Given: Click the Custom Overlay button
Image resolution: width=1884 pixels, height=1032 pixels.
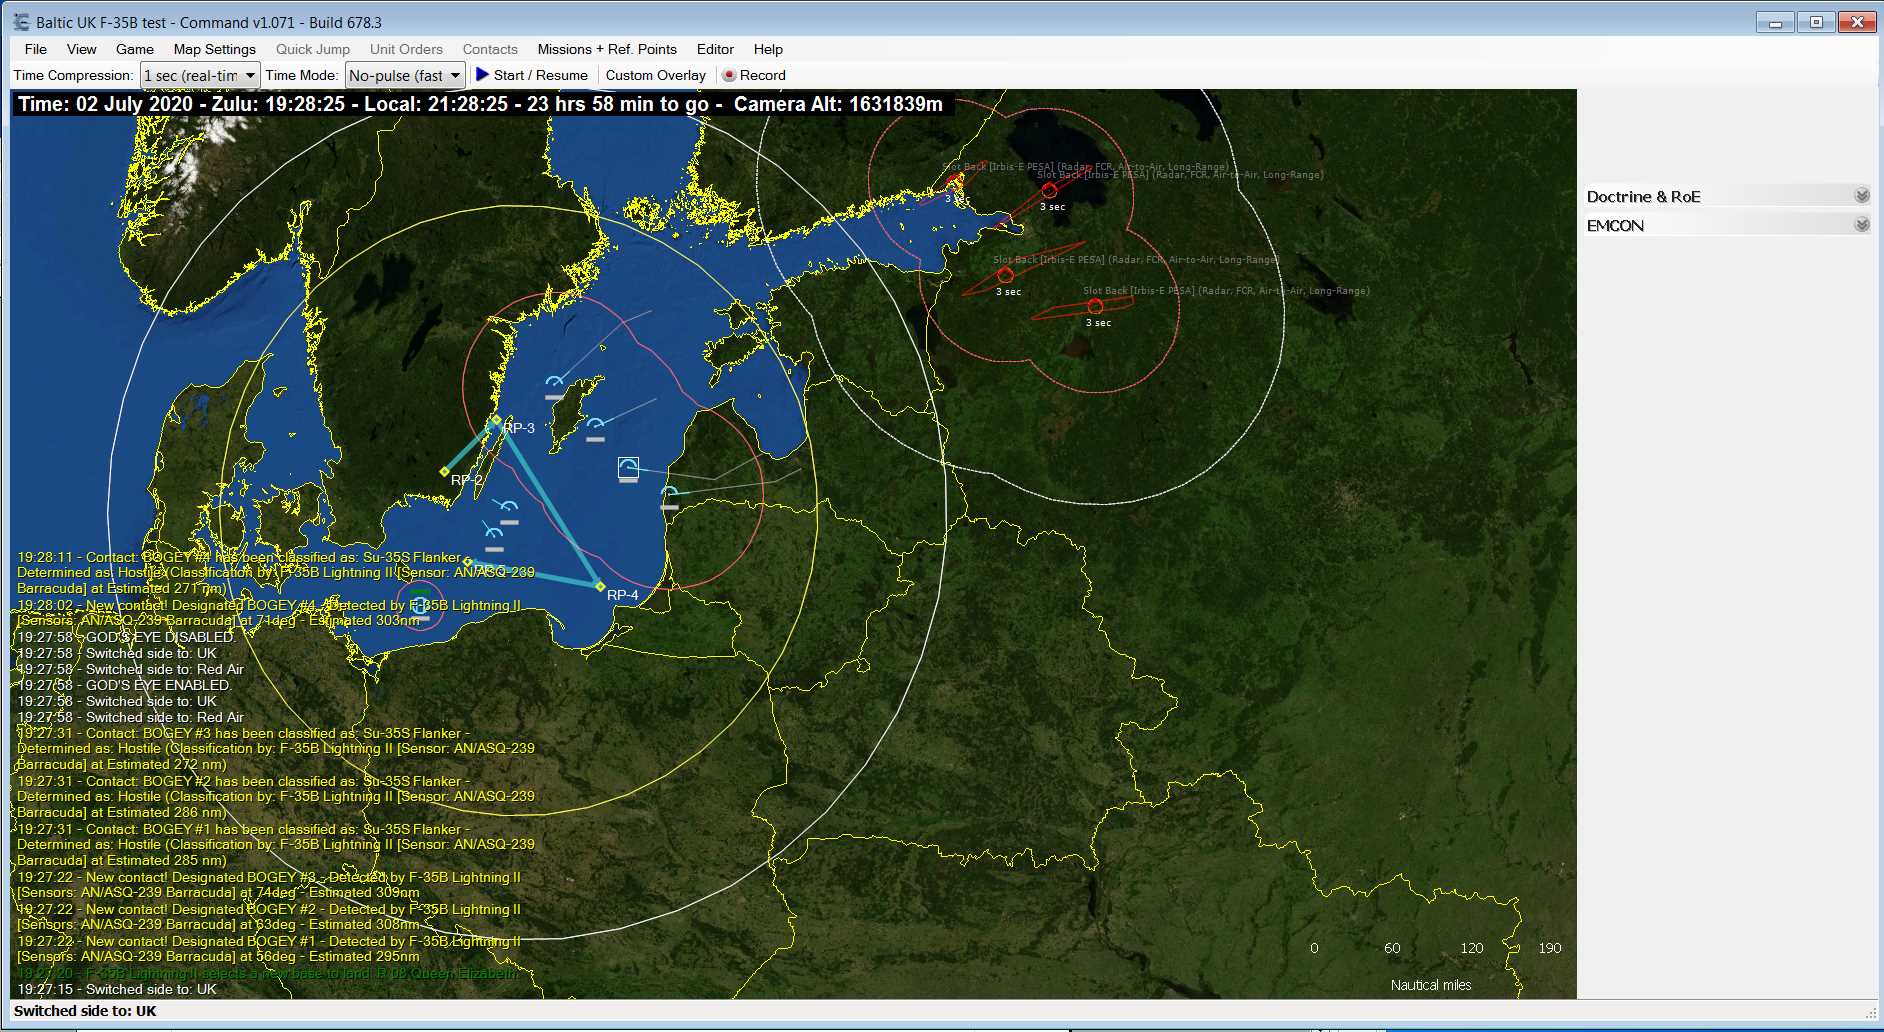Looking at the screenshot, I should click(656, 75).
